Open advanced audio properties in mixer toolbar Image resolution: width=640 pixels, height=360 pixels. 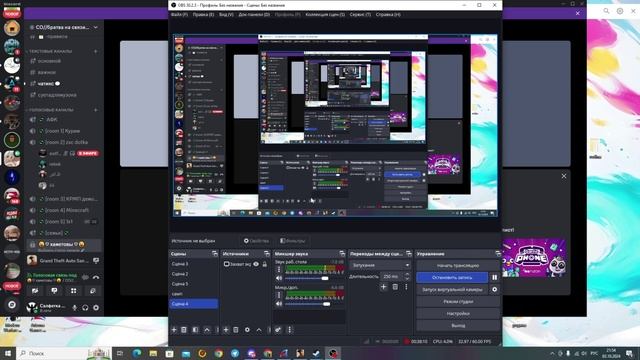278,329
